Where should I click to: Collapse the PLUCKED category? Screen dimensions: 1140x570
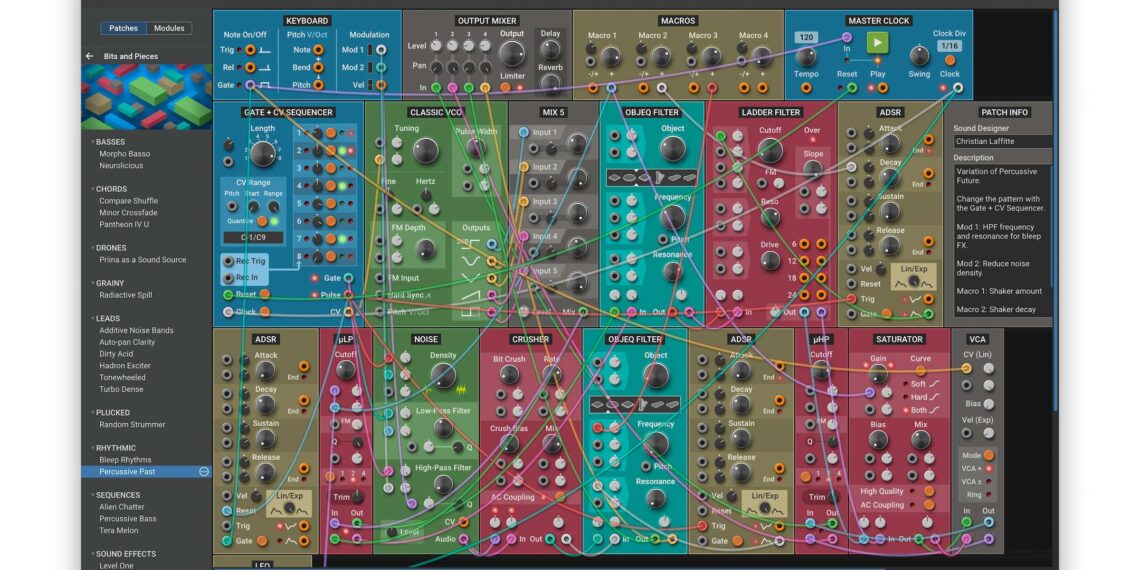[x=92, y=413]
